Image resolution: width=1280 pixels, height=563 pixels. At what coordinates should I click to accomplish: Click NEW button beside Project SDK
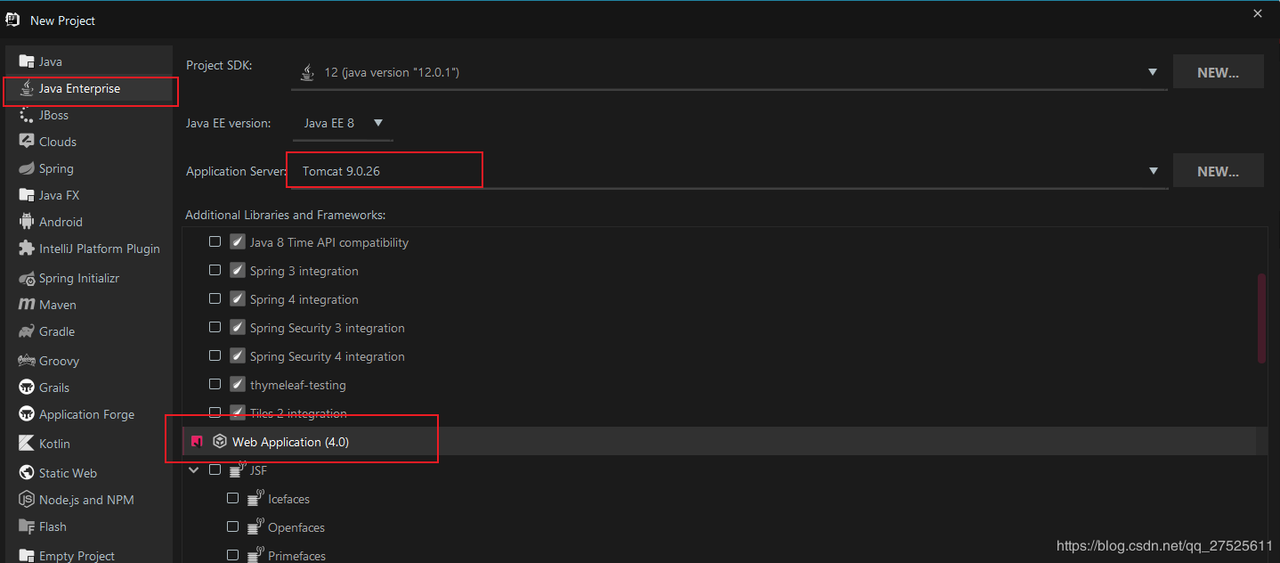tap(1217, 72)
